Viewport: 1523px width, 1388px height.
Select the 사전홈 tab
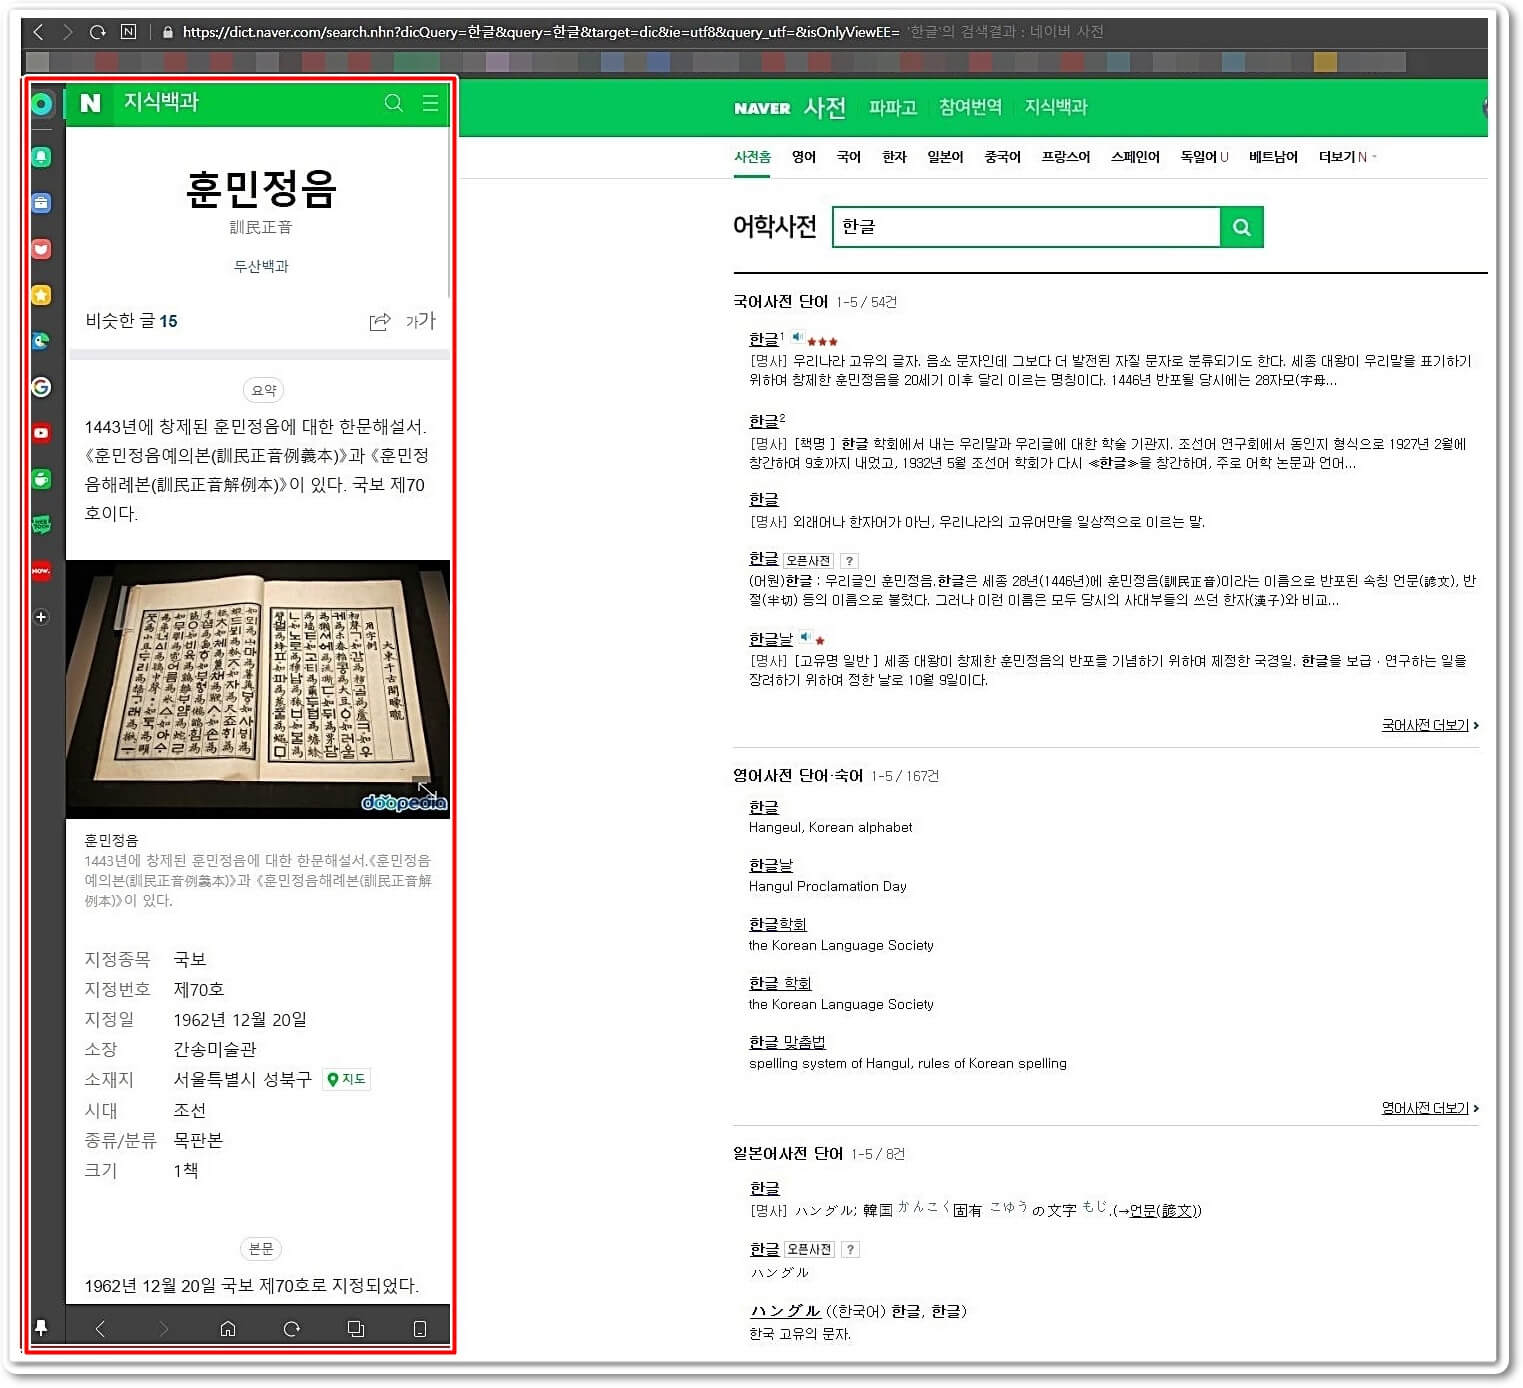point(752,157)
